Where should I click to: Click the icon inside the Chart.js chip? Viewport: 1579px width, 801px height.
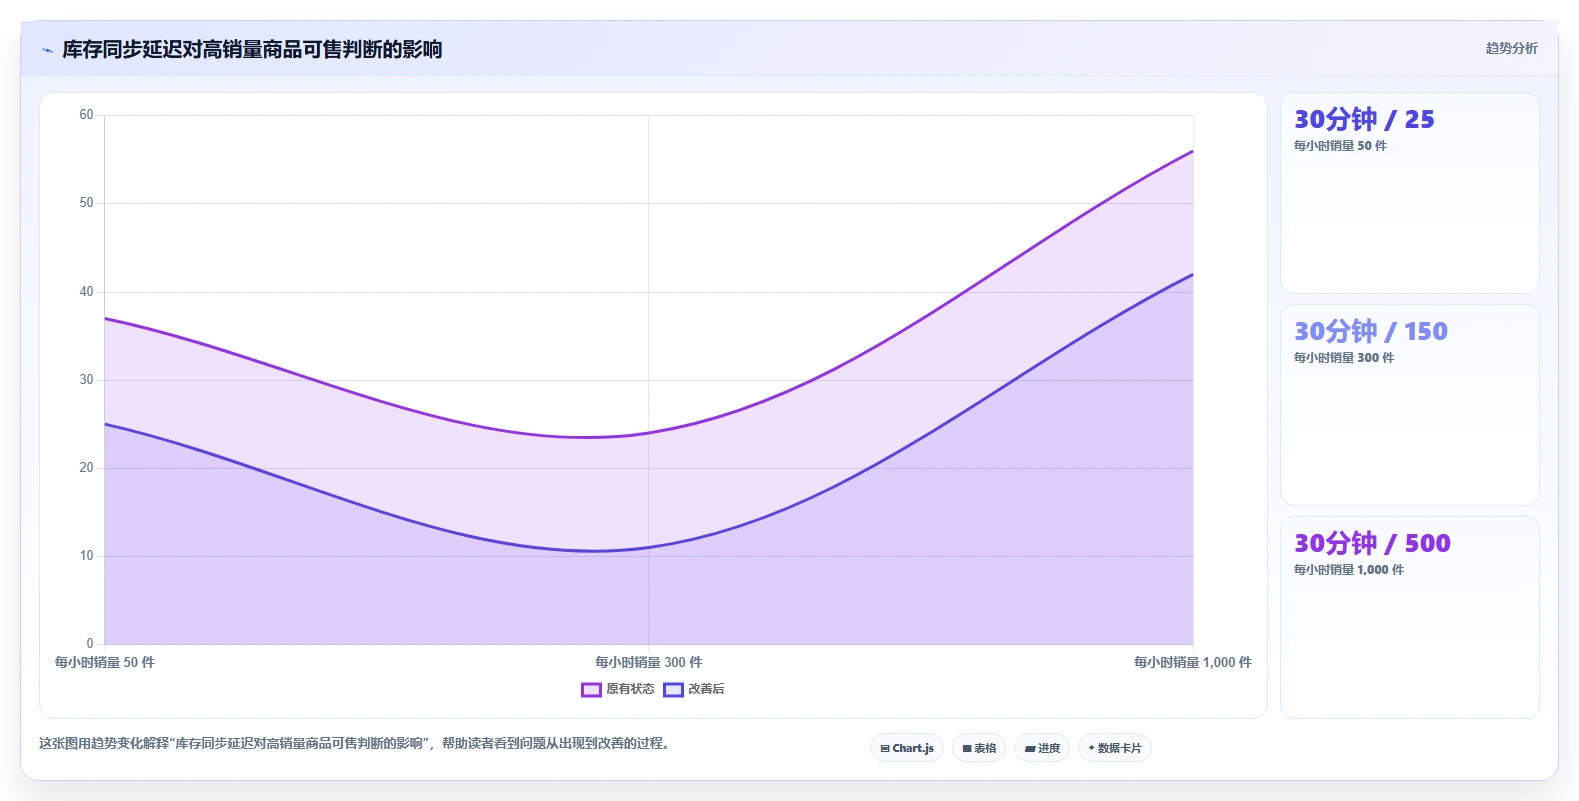point(885,748)
